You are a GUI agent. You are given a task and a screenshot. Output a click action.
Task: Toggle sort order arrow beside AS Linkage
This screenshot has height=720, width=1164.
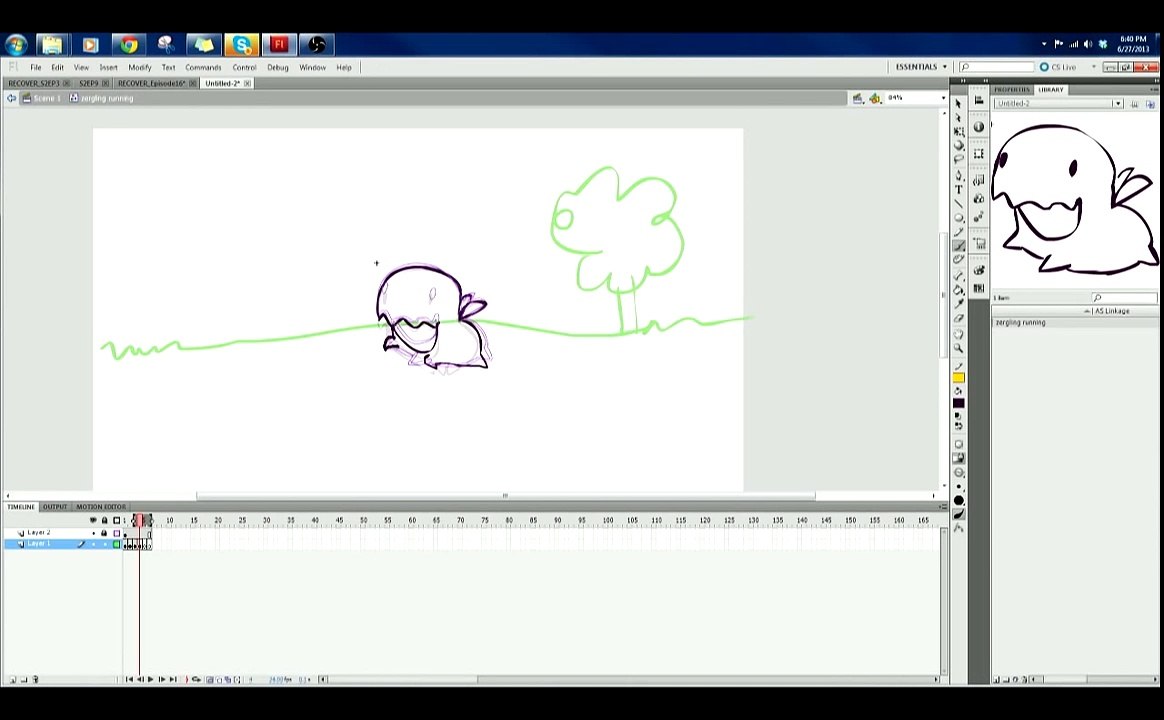point(1088,311)
